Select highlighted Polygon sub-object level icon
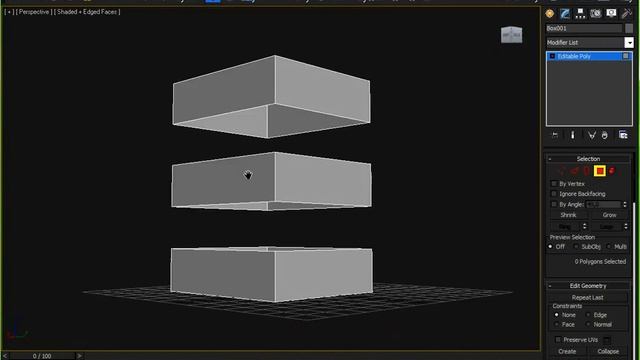 600,171
